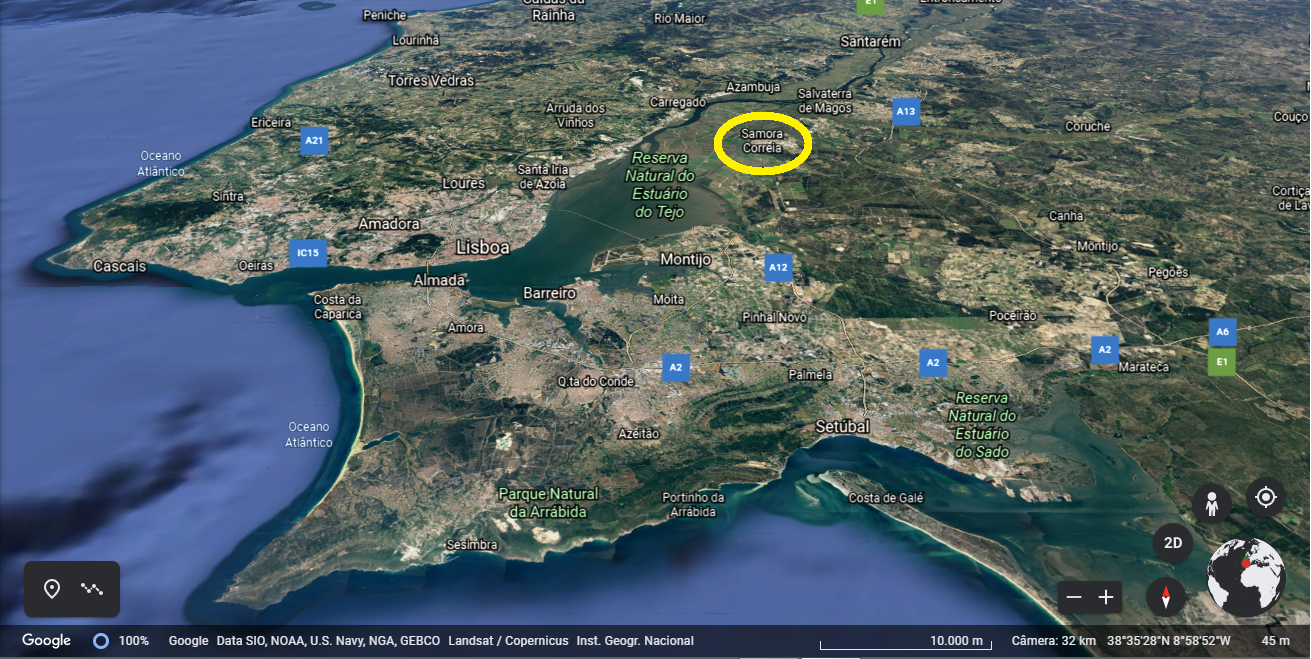
Task: Click the Almada label
Action: [x=439, y=281]
